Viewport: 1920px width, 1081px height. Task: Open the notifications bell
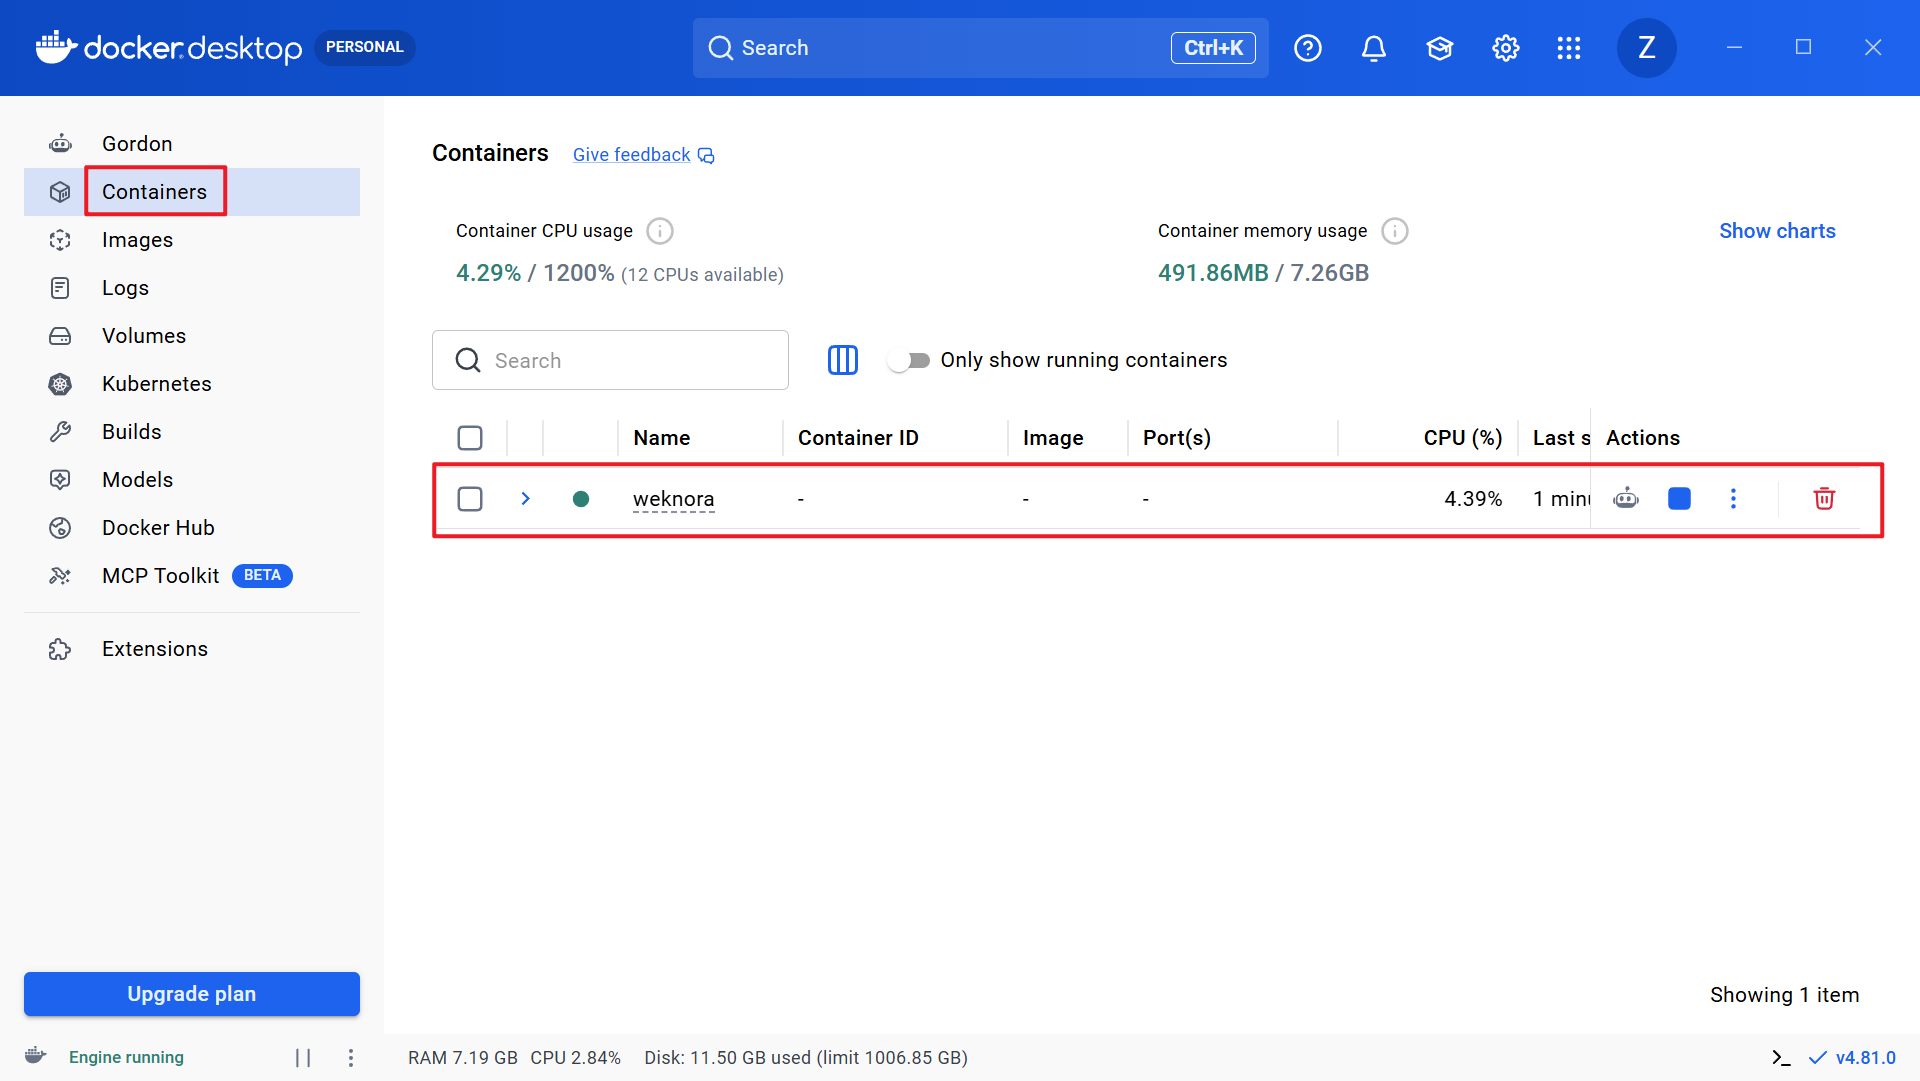coord(1374,48)
